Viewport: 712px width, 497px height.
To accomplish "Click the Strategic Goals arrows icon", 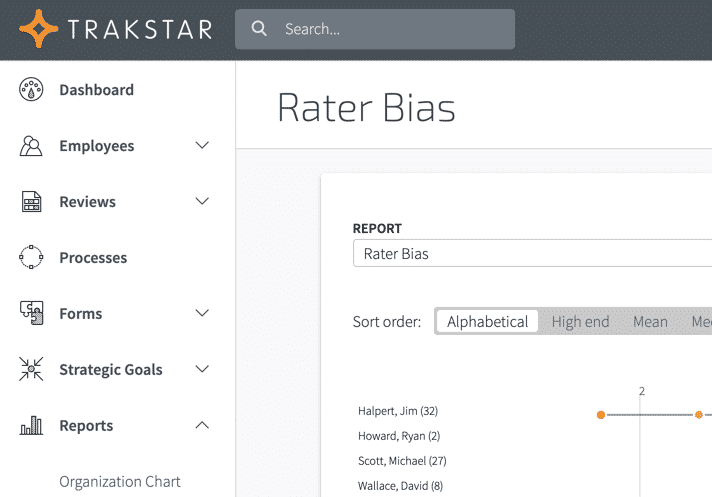I will (x=31, y=369).
